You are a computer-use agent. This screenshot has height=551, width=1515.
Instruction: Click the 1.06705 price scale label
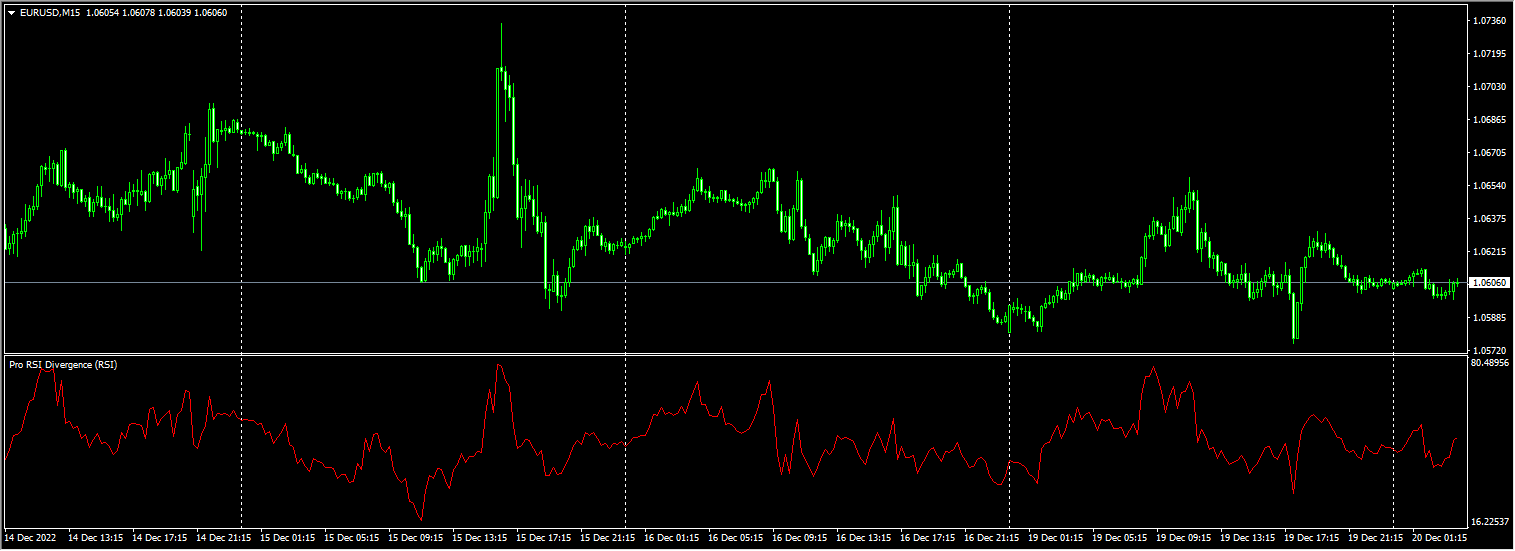1490,153
